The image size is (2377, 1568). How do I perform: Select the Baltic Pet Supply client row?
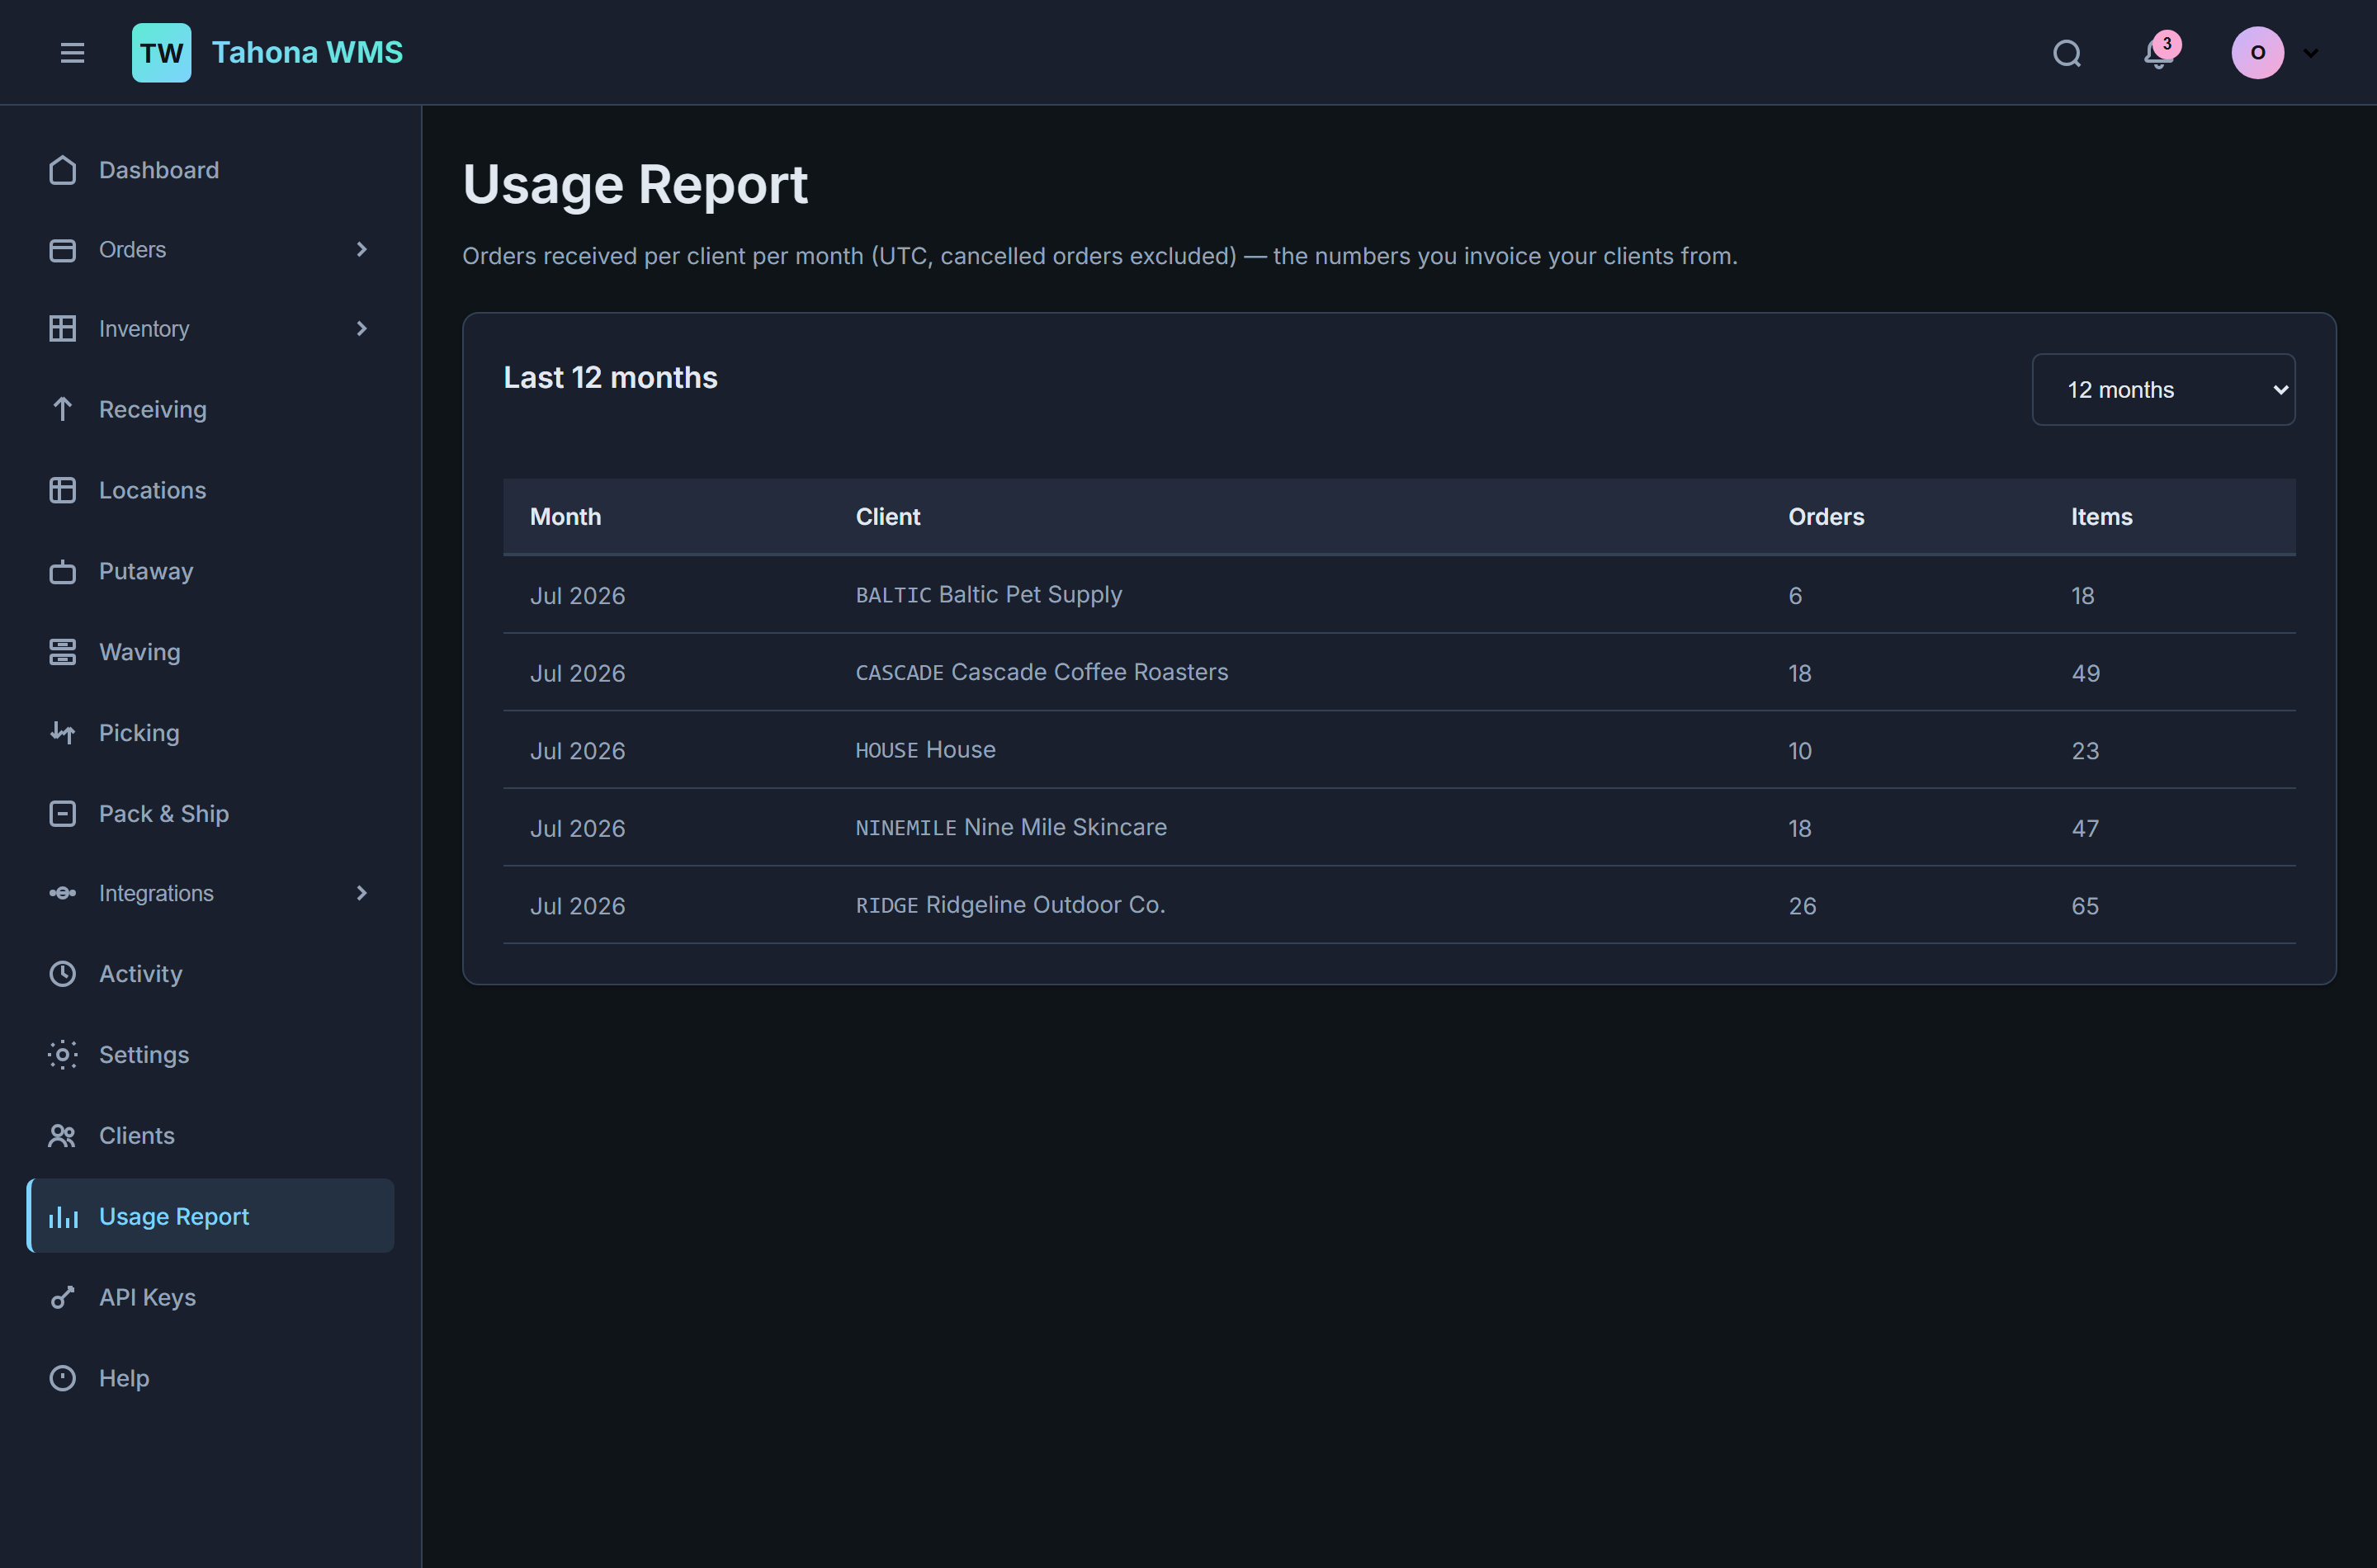(x=1399, y=596)
